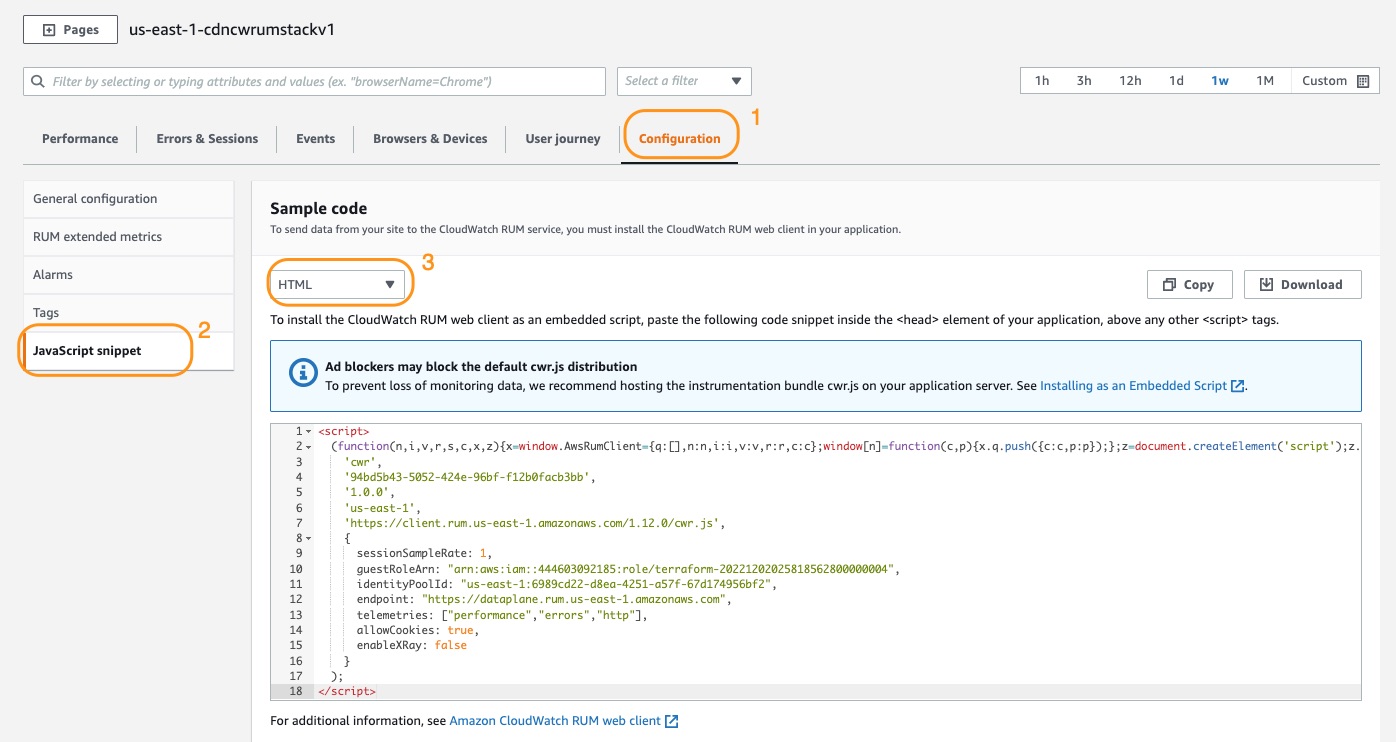Click the info icon in ad blocker alert
Viewport: 1396px width, 742px height.
point(303,374)
